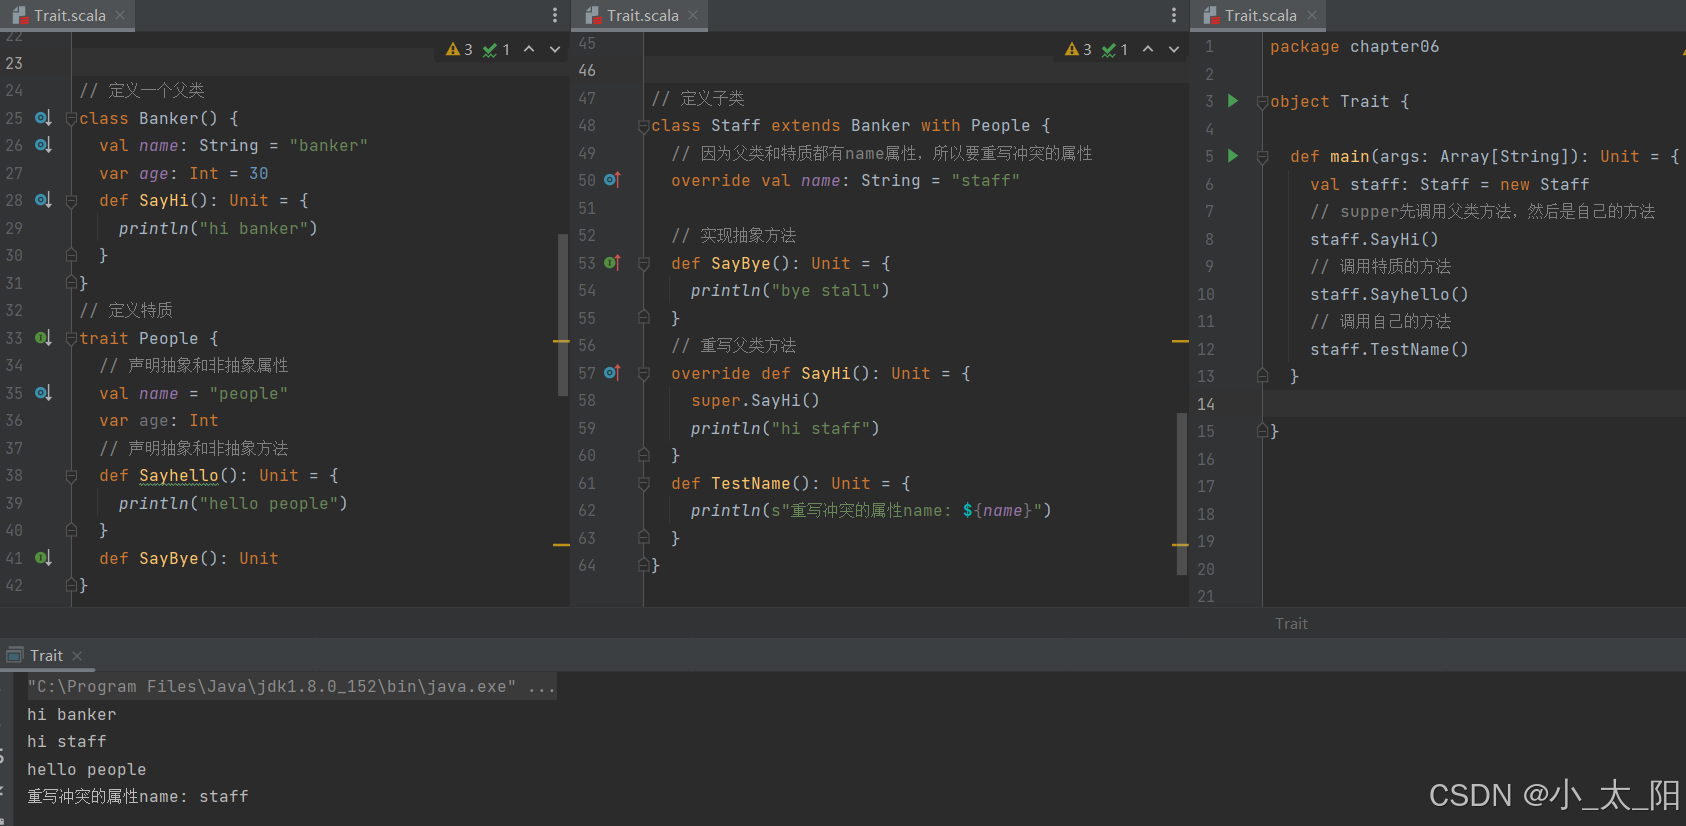
Task: Click upper warning stripe marker in left editor
Action: point(561,342)
